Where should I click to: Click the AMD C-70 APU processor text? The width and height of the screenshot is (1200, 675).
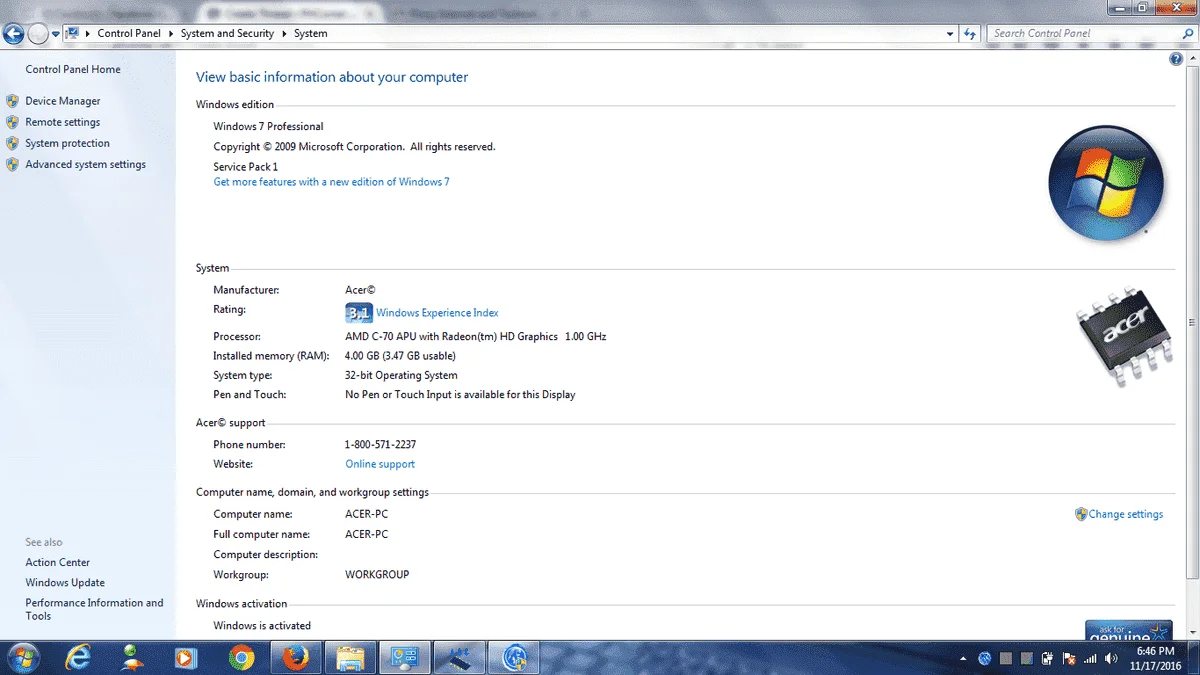tap(475, 337)
